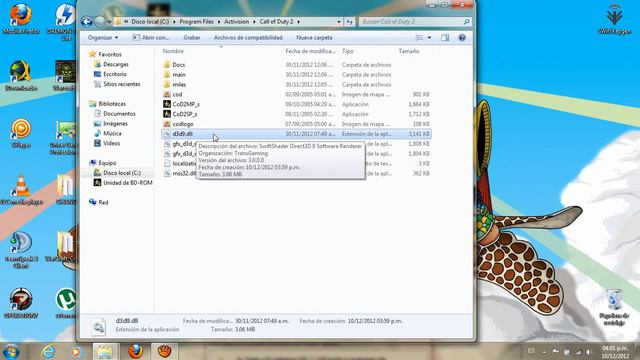Click the Firefox taskbar button

(x=135, y=351)
